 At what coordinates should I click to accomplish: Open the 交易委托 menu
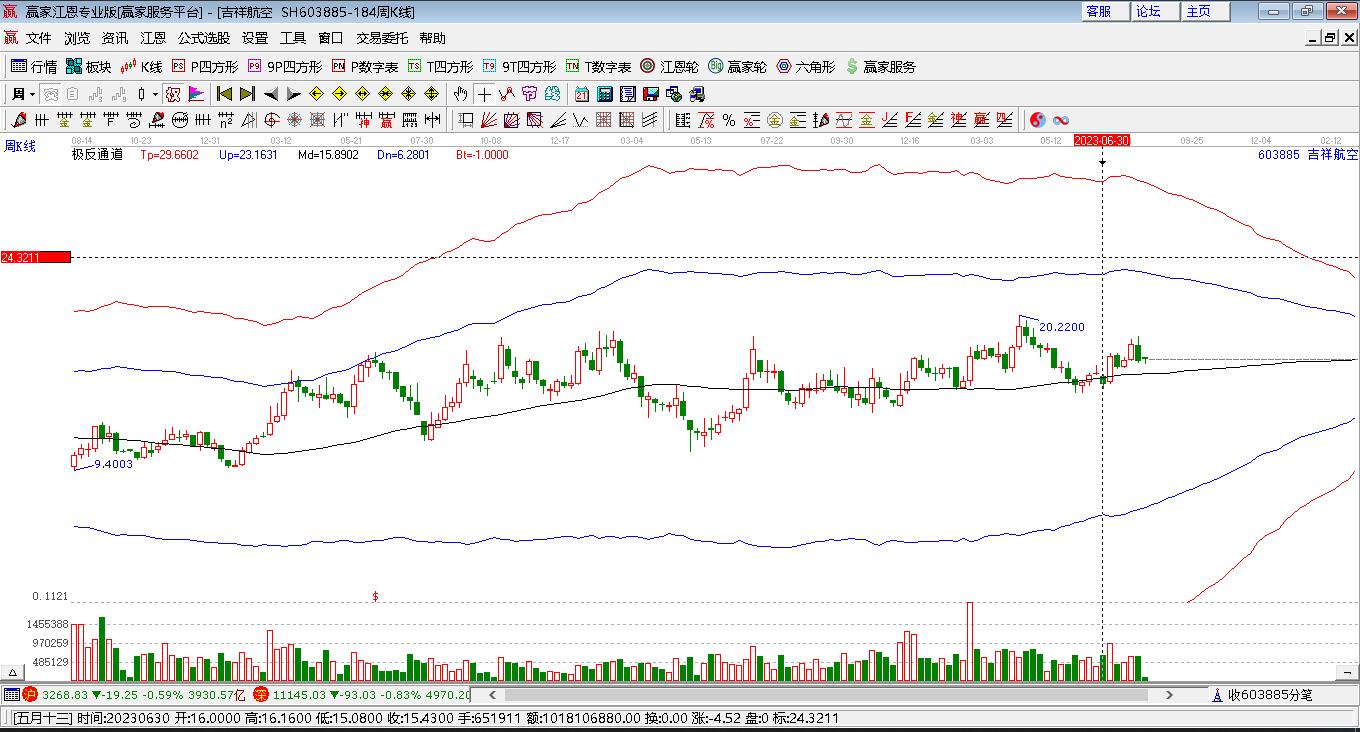click(x=382, y=38)
